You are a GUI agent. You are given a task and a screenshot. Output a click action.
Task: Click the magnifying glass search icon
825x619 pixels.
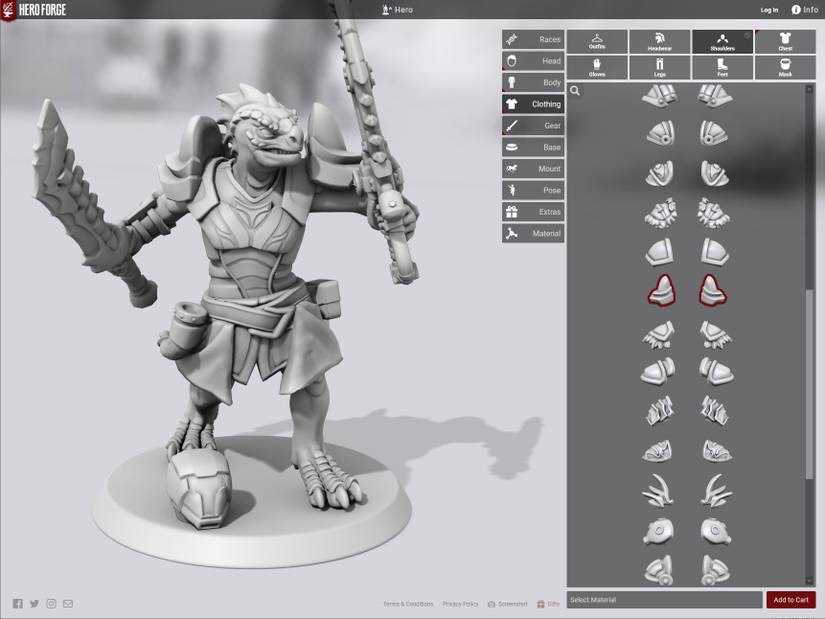(x=575, y=91)
